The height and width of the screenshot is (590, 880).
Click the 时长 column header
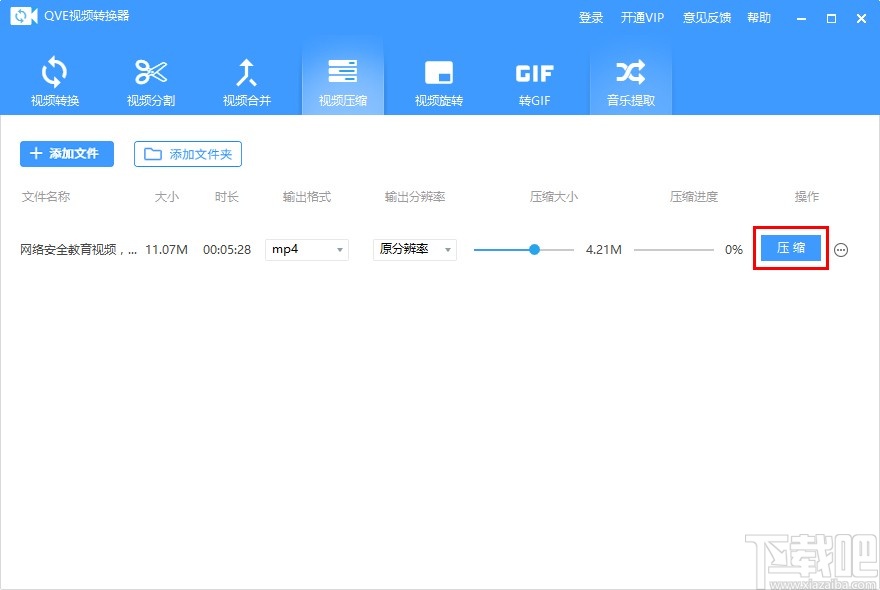(227, 197)
